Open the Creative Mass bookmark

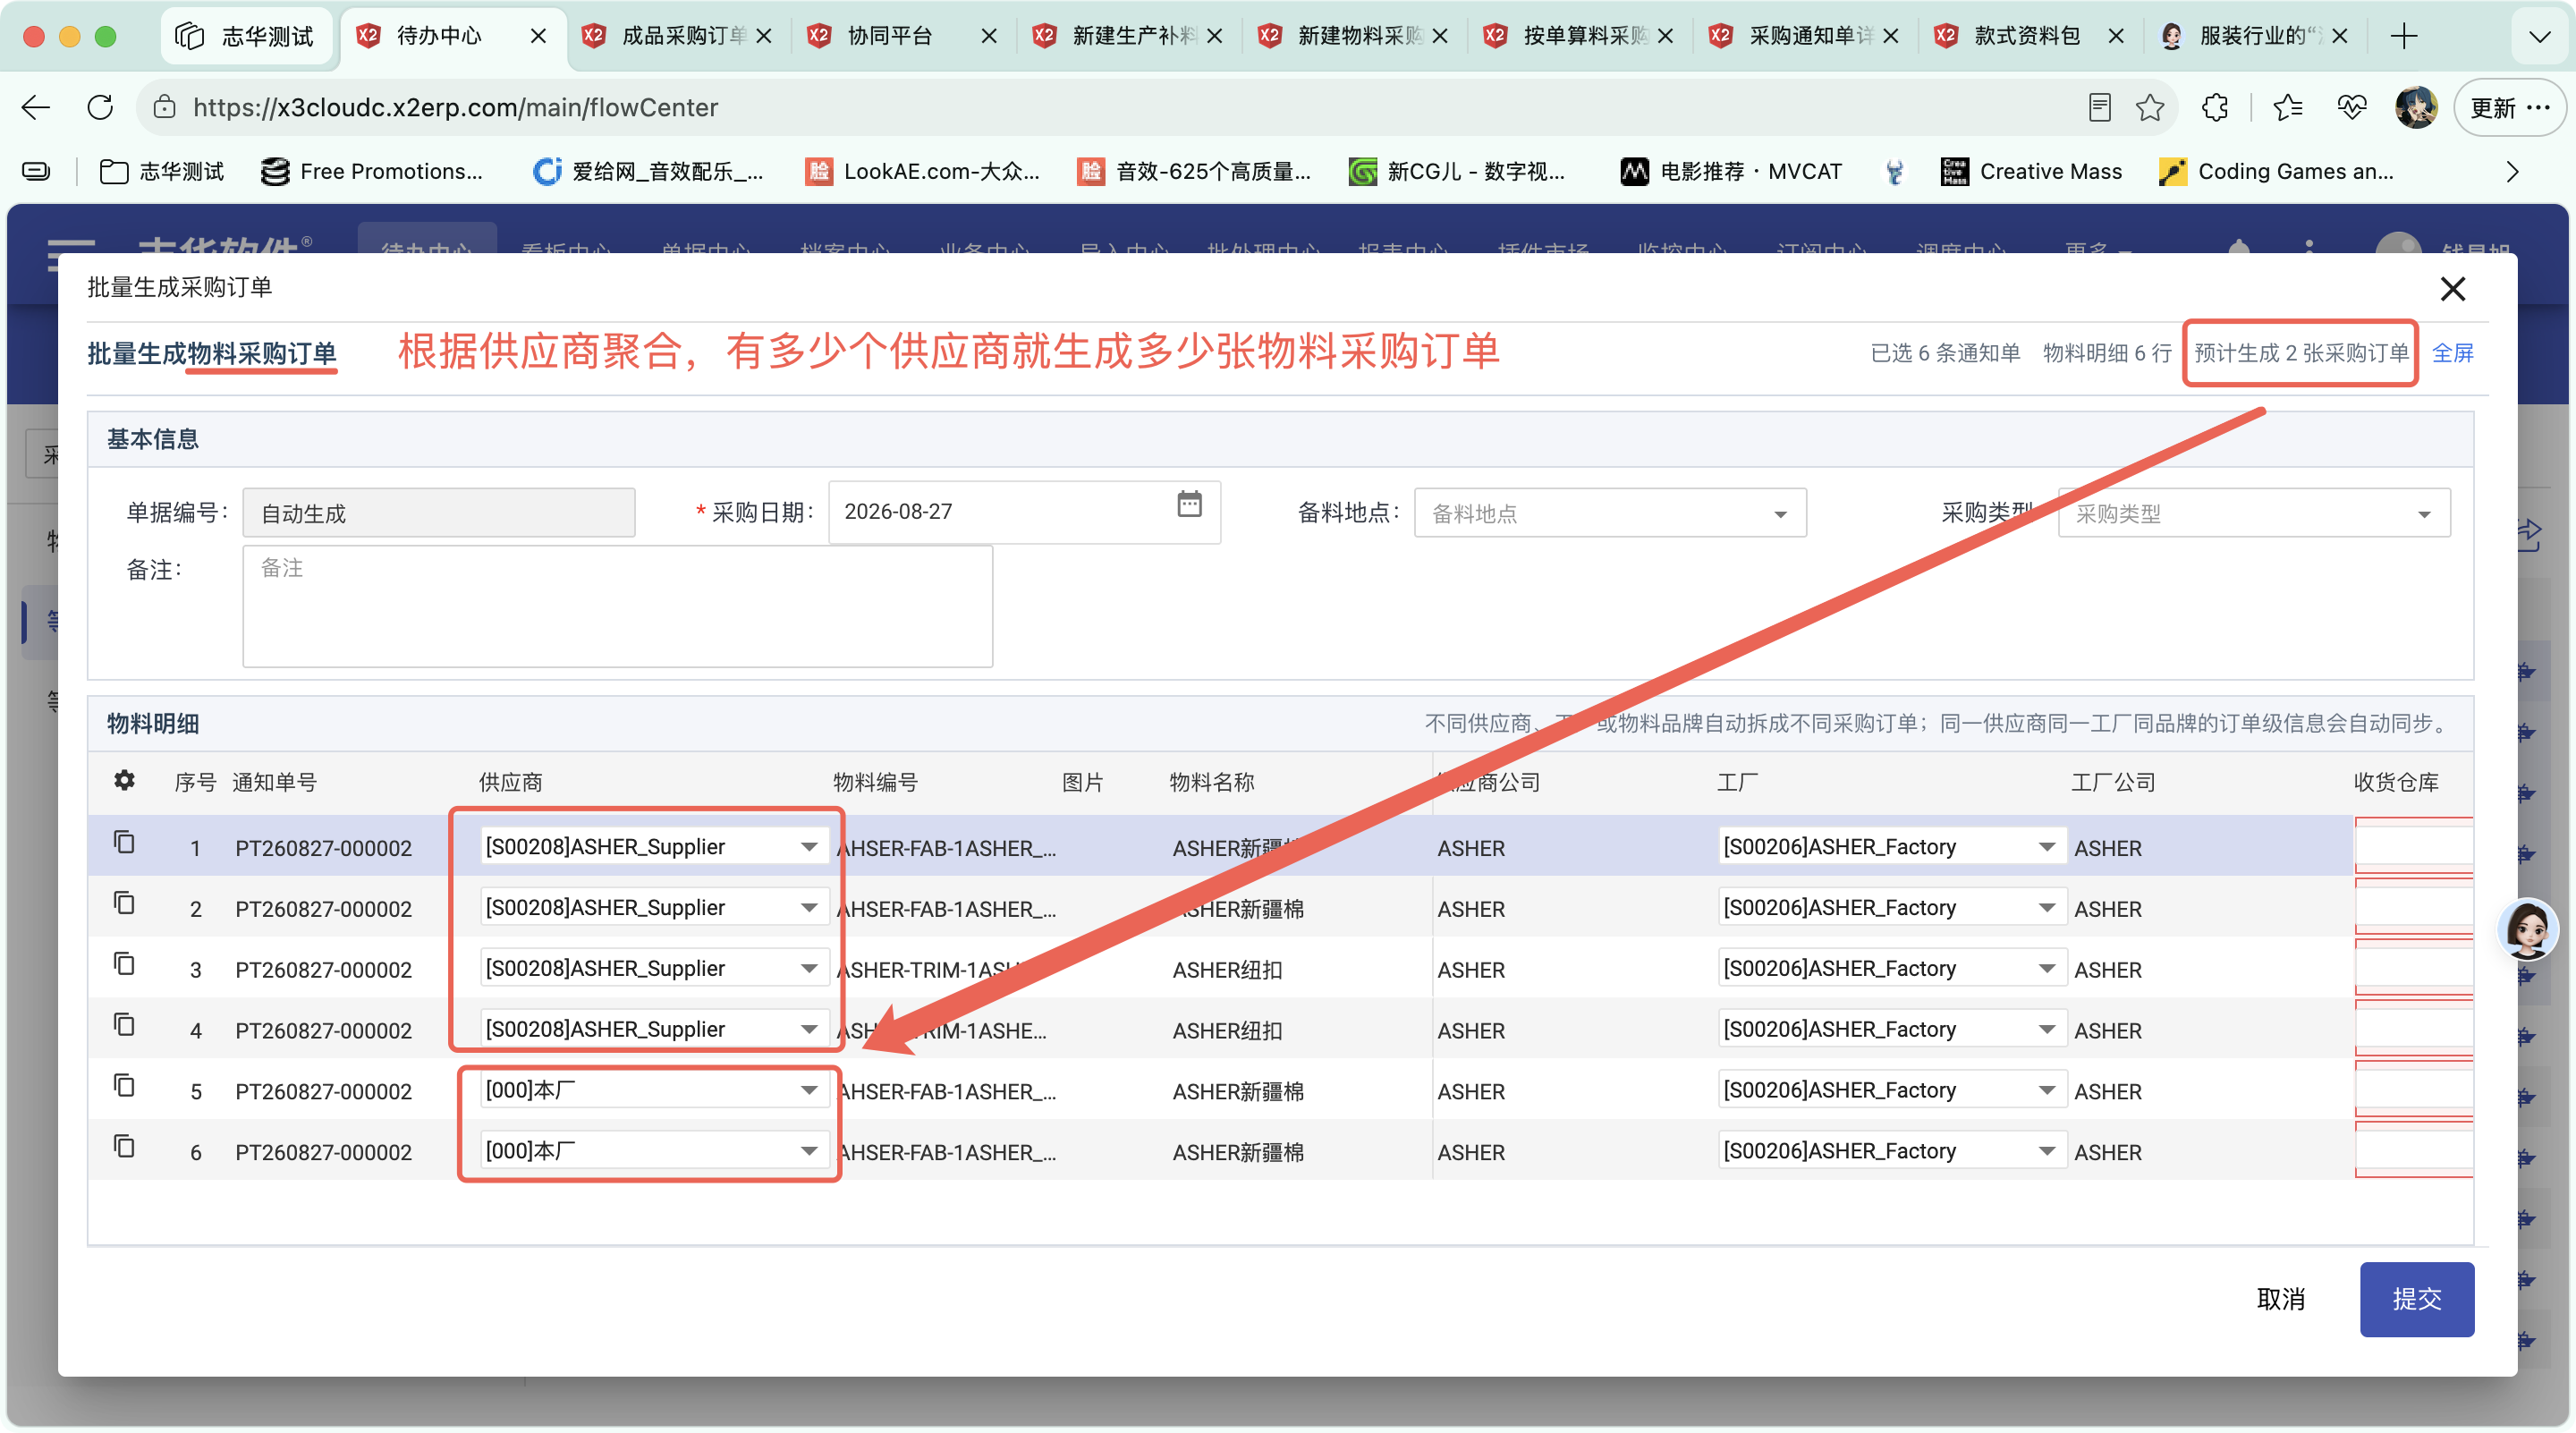2031,172
